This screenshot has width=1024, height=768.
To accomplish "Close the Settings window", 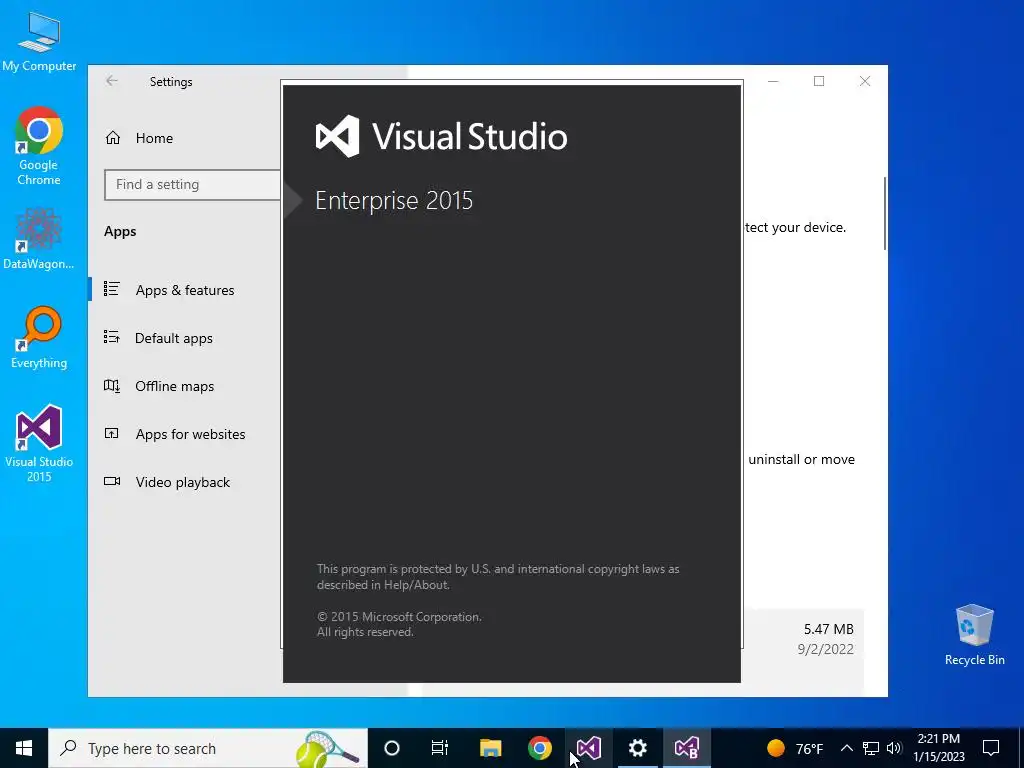I will pos(865,81).
